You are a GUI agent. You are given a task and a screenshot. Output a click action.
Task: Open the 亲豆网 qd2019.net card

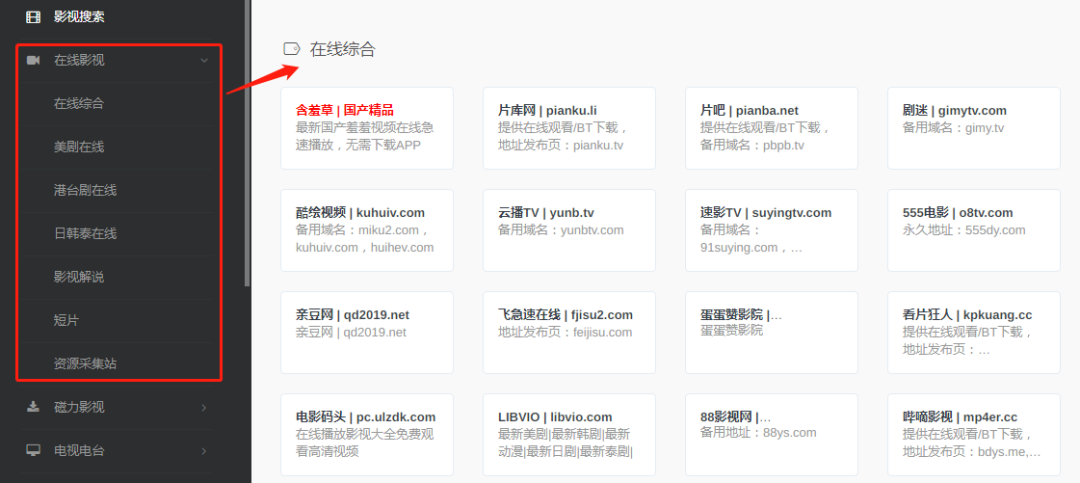(367, 332)
